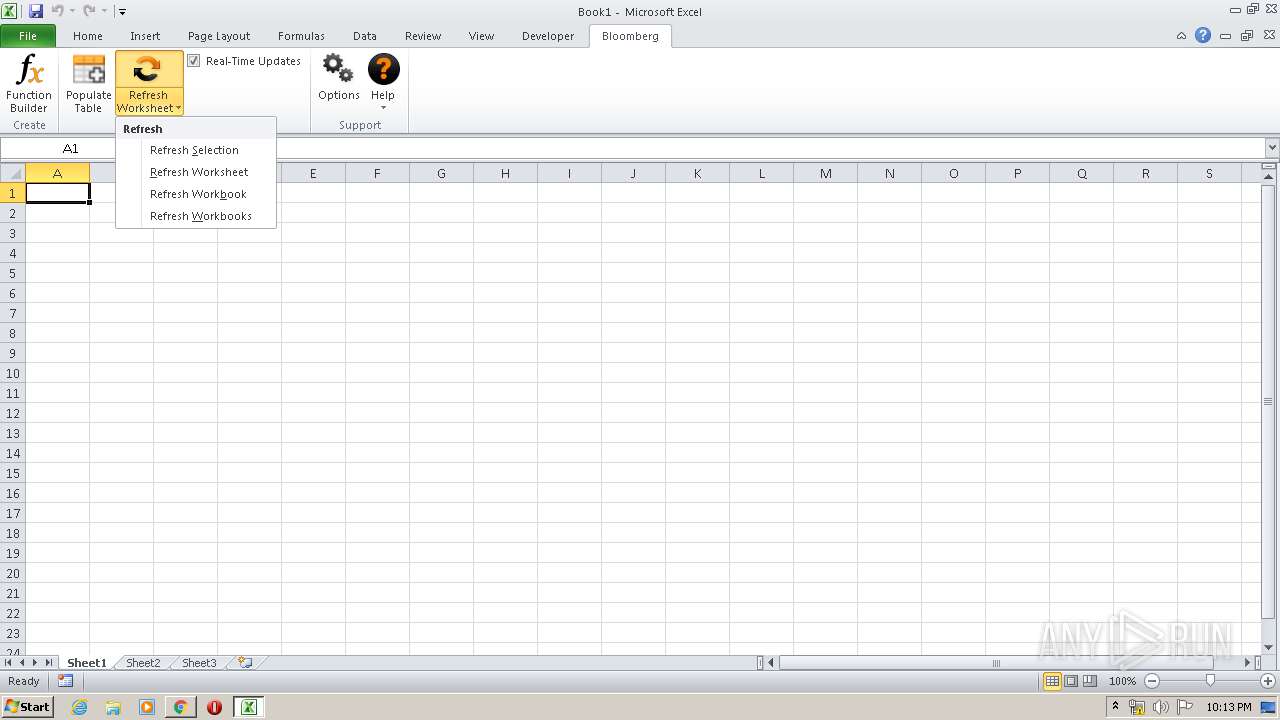Open Windows Media Player from taskbar
This screenshot has height=720, width=1280.
click(x=147, y=707)
